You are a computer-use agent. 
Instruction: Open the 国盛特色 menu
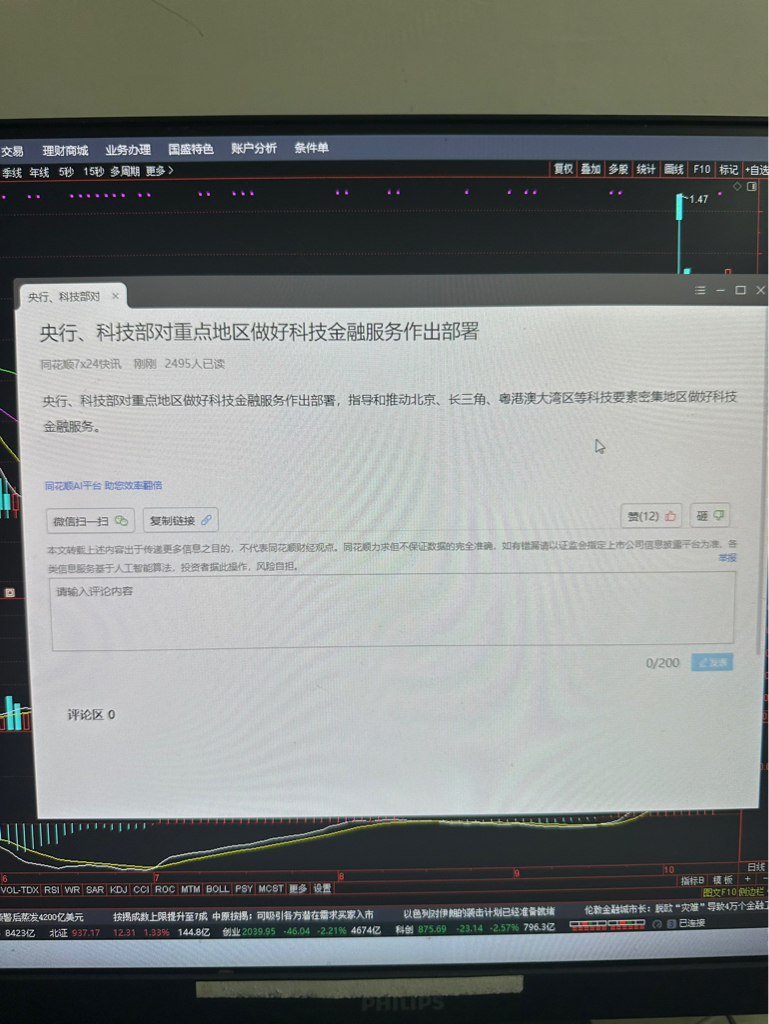(191, 150)
